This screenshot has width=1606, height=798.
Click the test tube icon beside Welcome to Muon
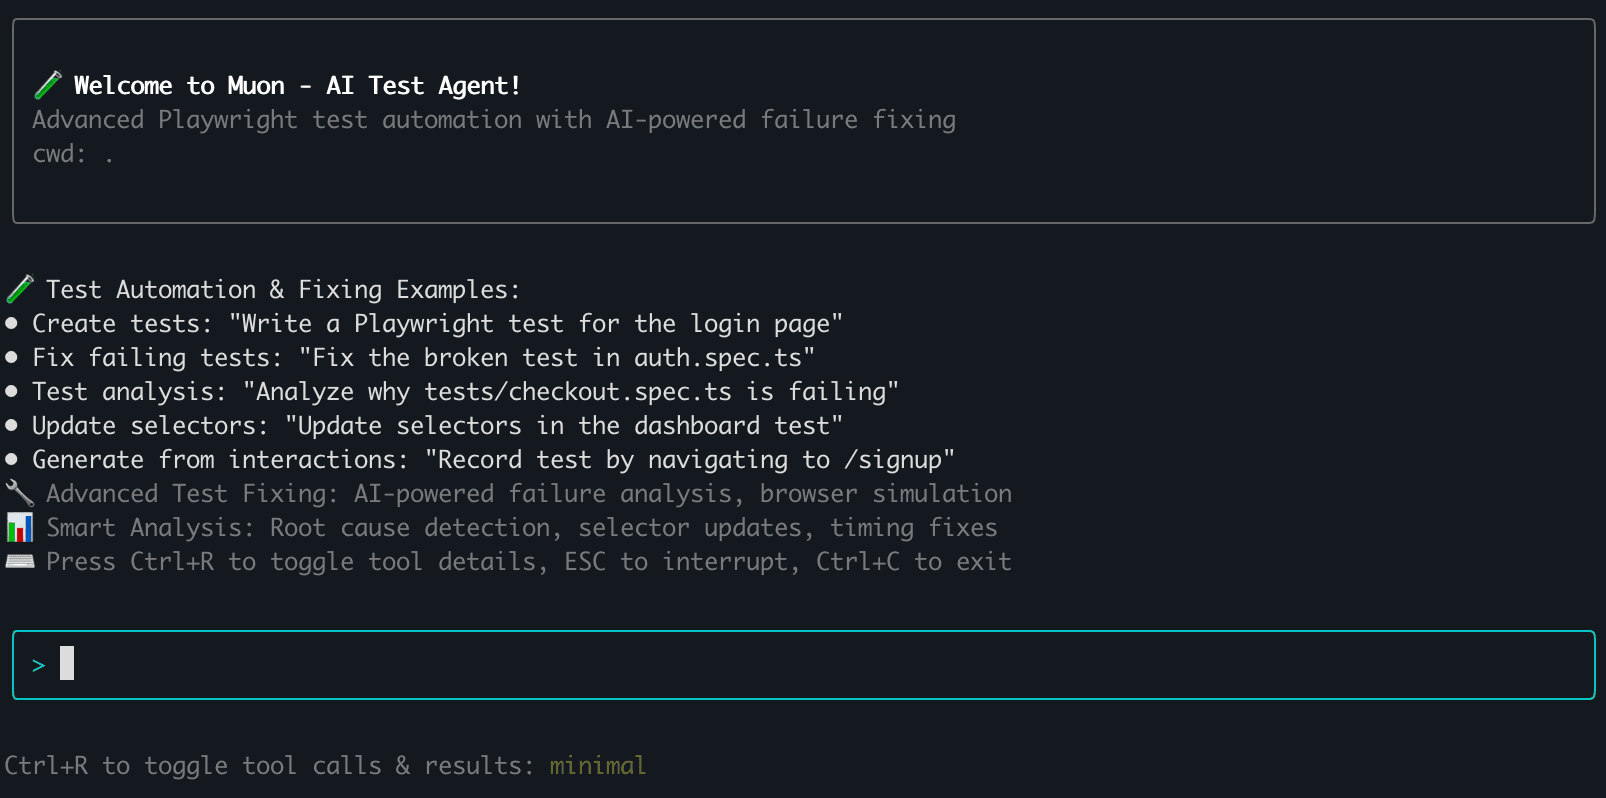47,85
